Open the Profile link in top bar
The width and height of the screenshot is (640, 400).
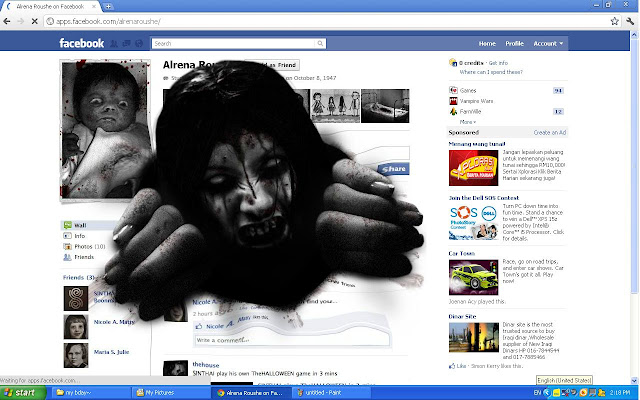click(x=514, y=43)
